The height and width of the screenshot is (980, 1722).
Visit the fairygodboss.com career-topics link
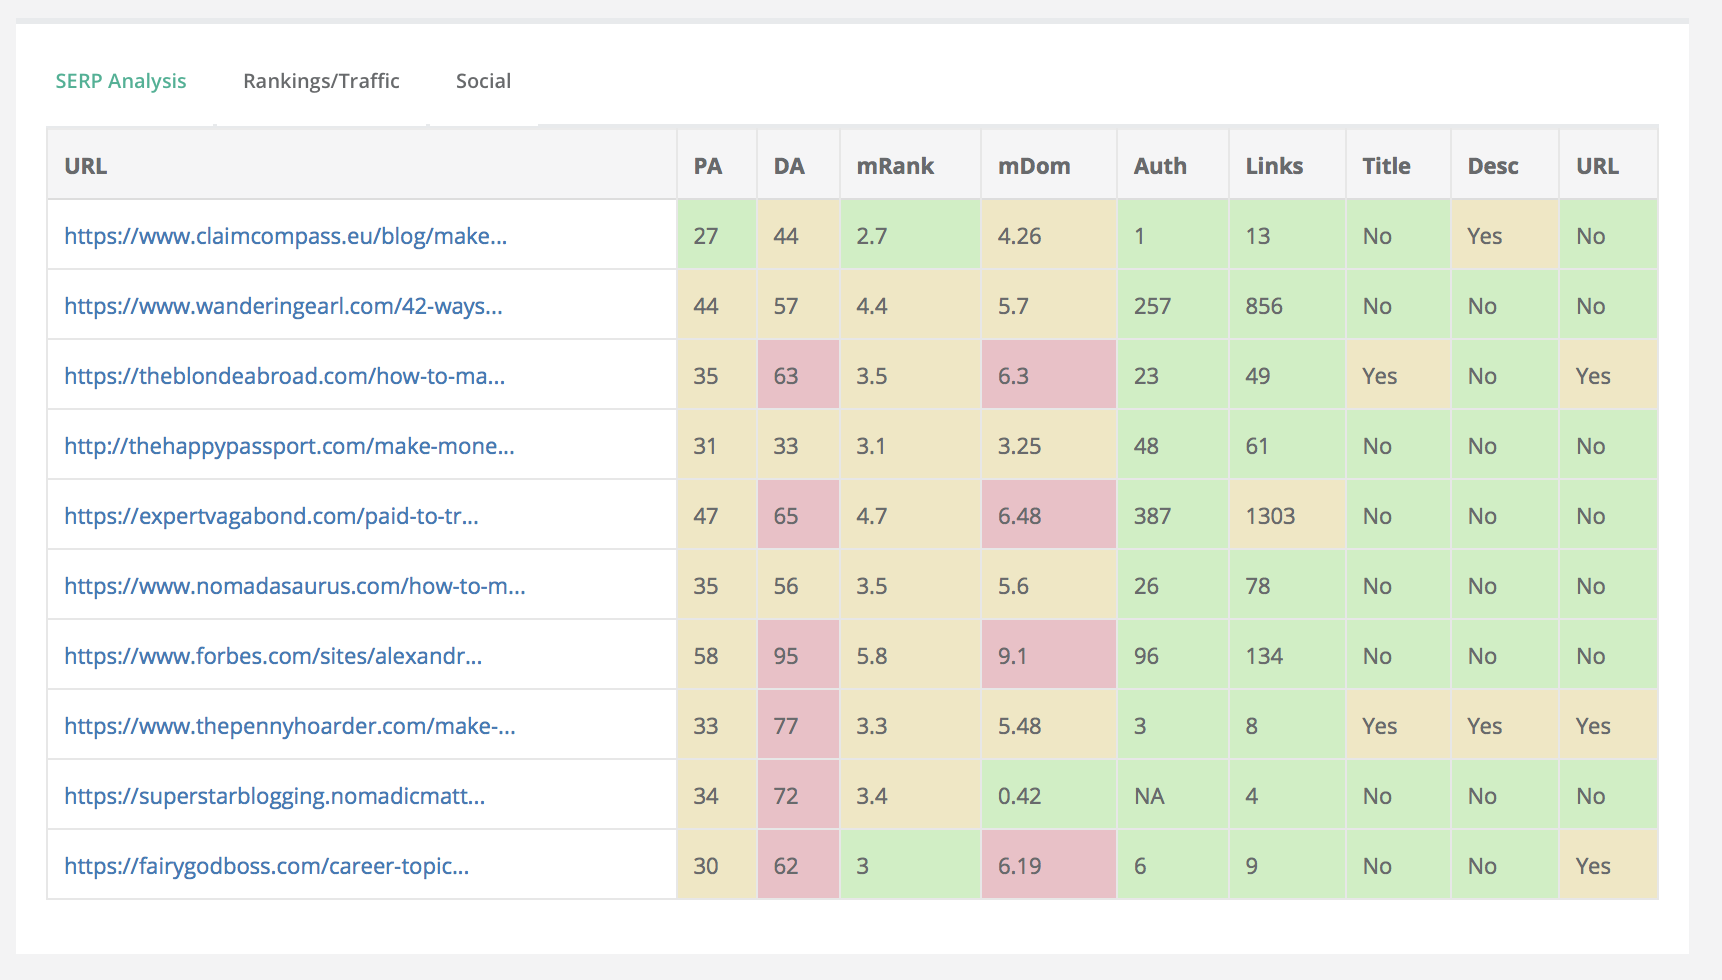(x=266, y=866)
